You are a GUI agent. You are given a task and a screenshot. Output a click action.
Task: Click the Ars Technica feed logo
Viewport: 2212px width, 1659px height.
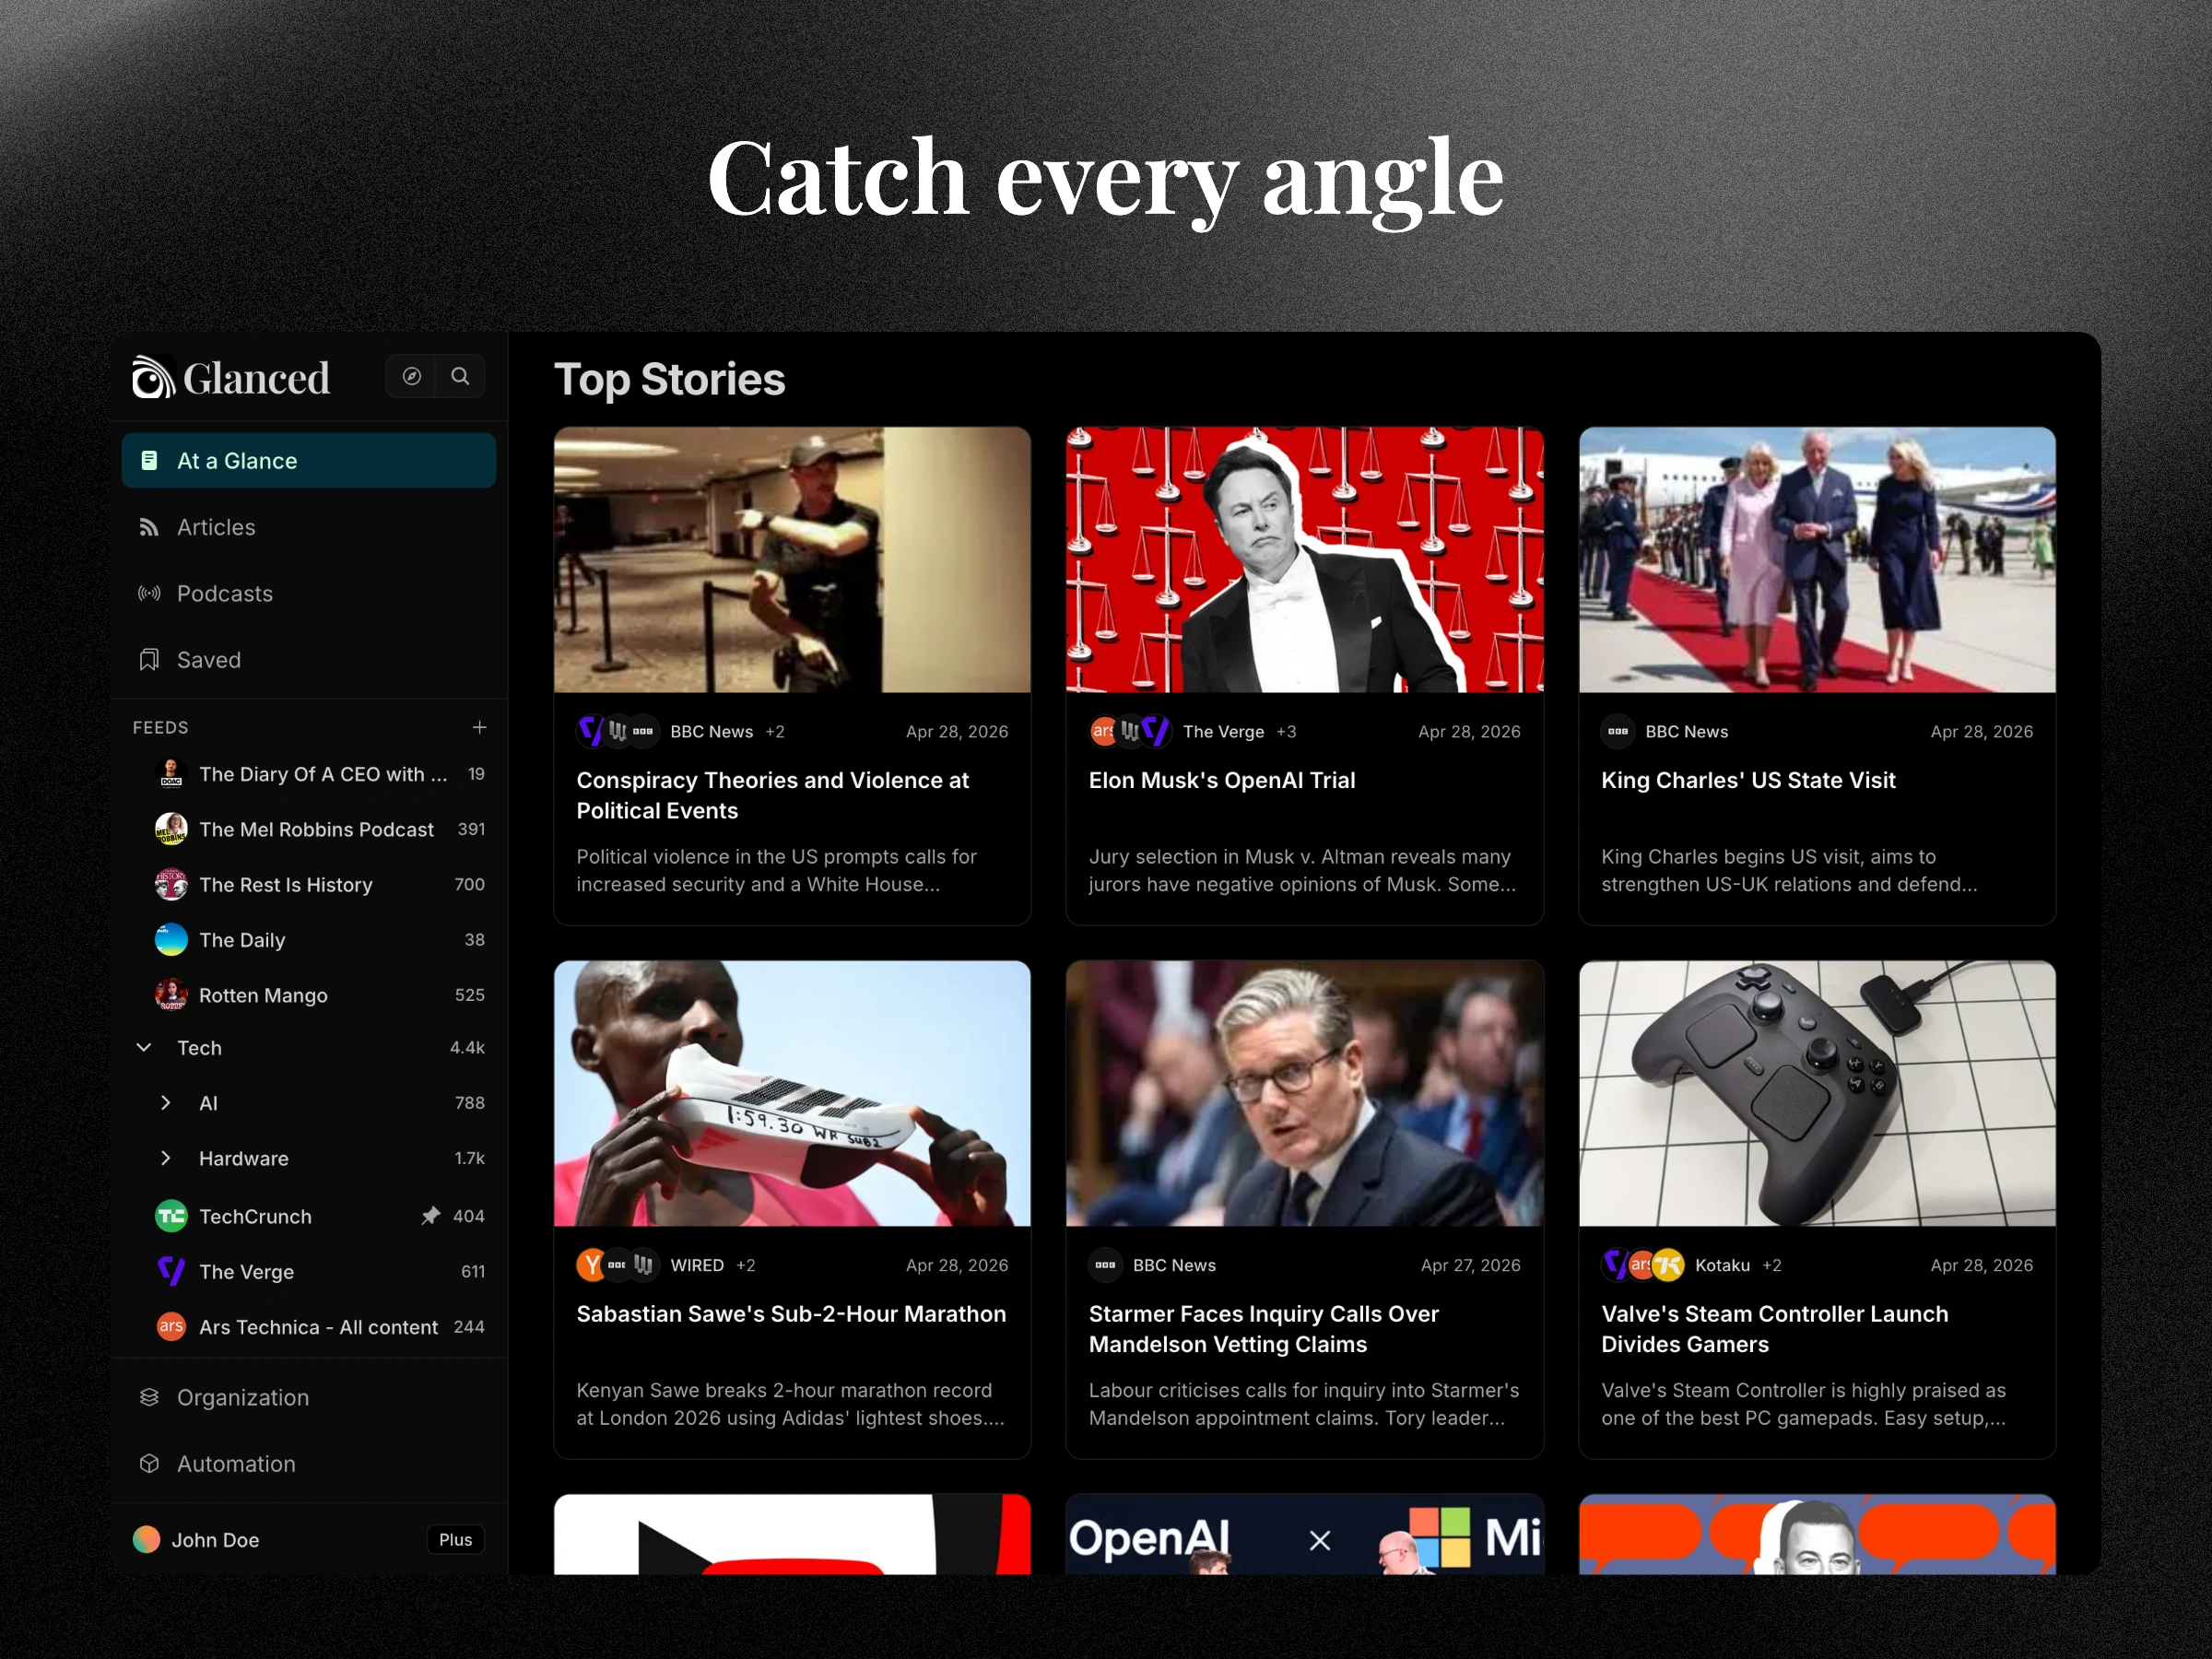pyautogui.click(x=171, y=1327)
